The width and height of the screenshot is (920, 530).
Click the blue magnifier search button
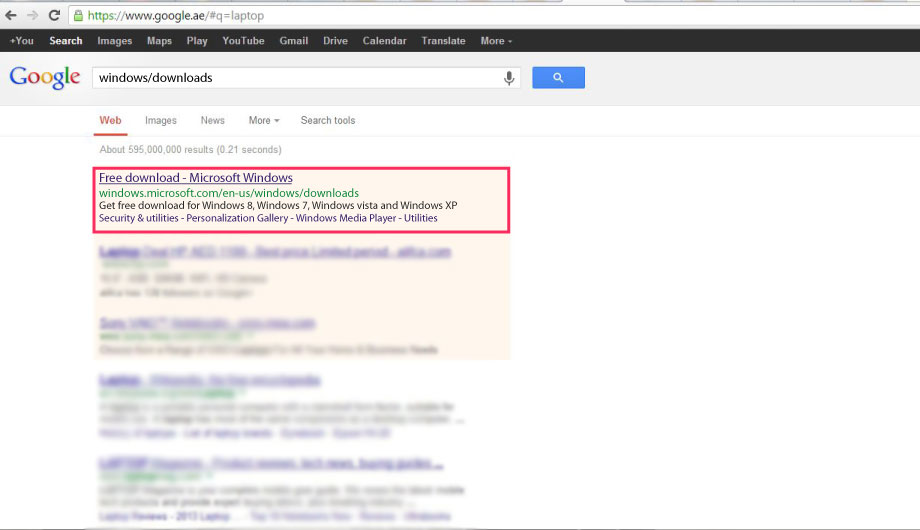558,77
